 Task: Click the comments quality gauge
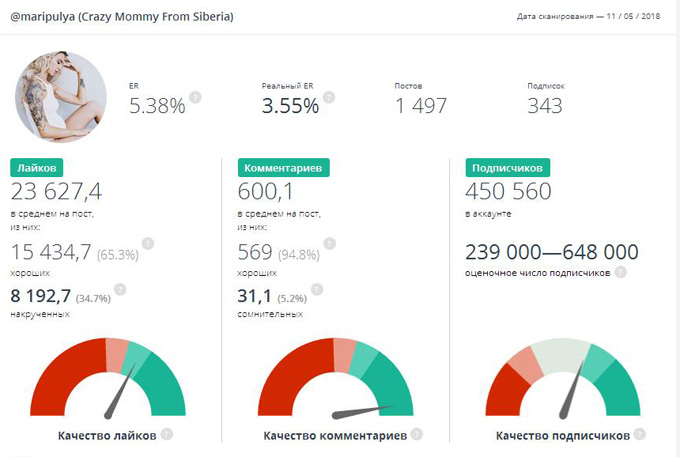click(336, 378)
